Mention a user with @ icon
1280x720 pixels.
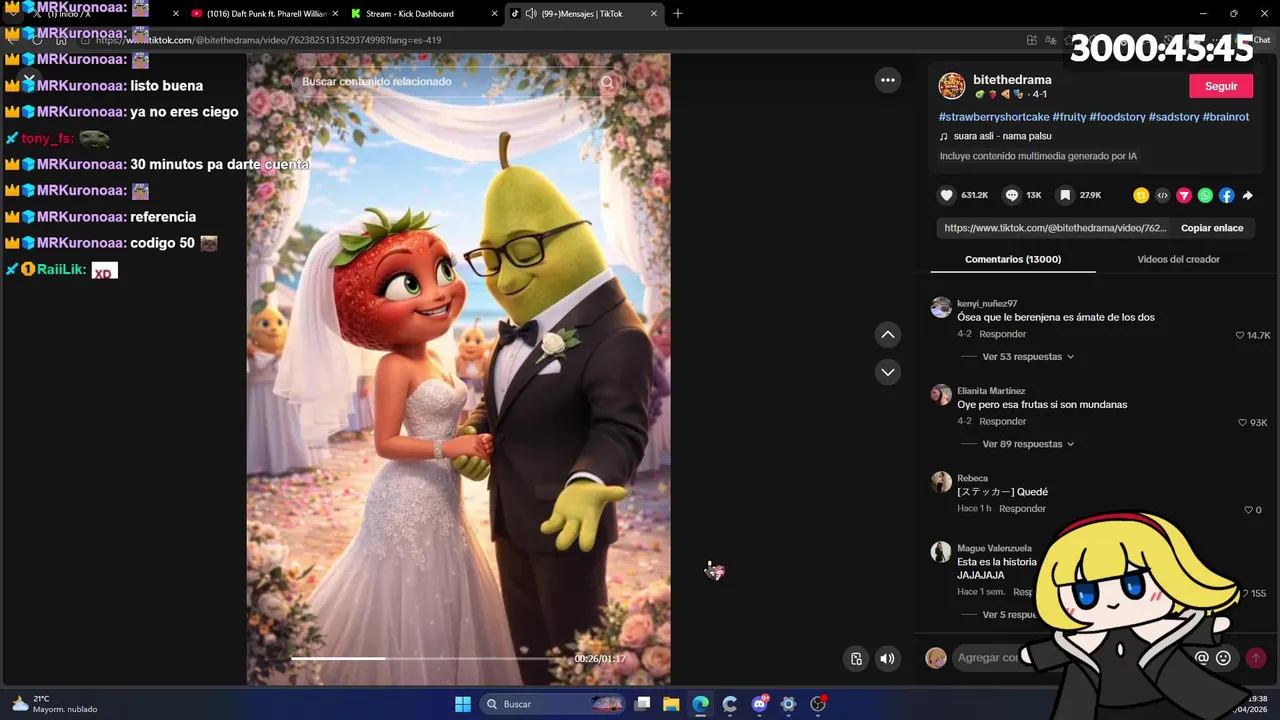[x=1202, y=657]
